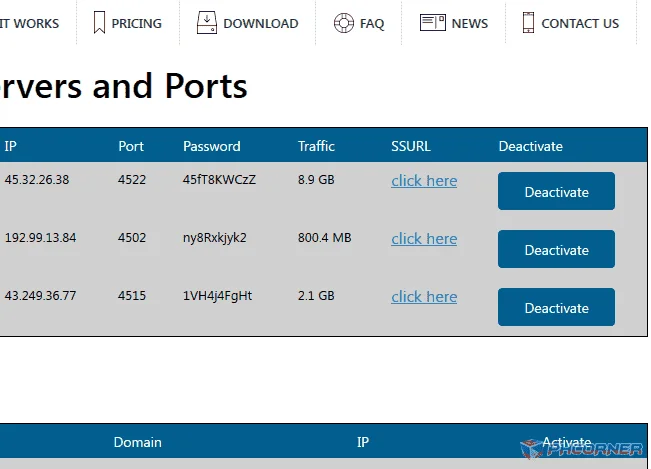Image resolution: width=651 pixels, height=469 pixels.
Task: Click the Traffic column header
Action: [316, 146]
